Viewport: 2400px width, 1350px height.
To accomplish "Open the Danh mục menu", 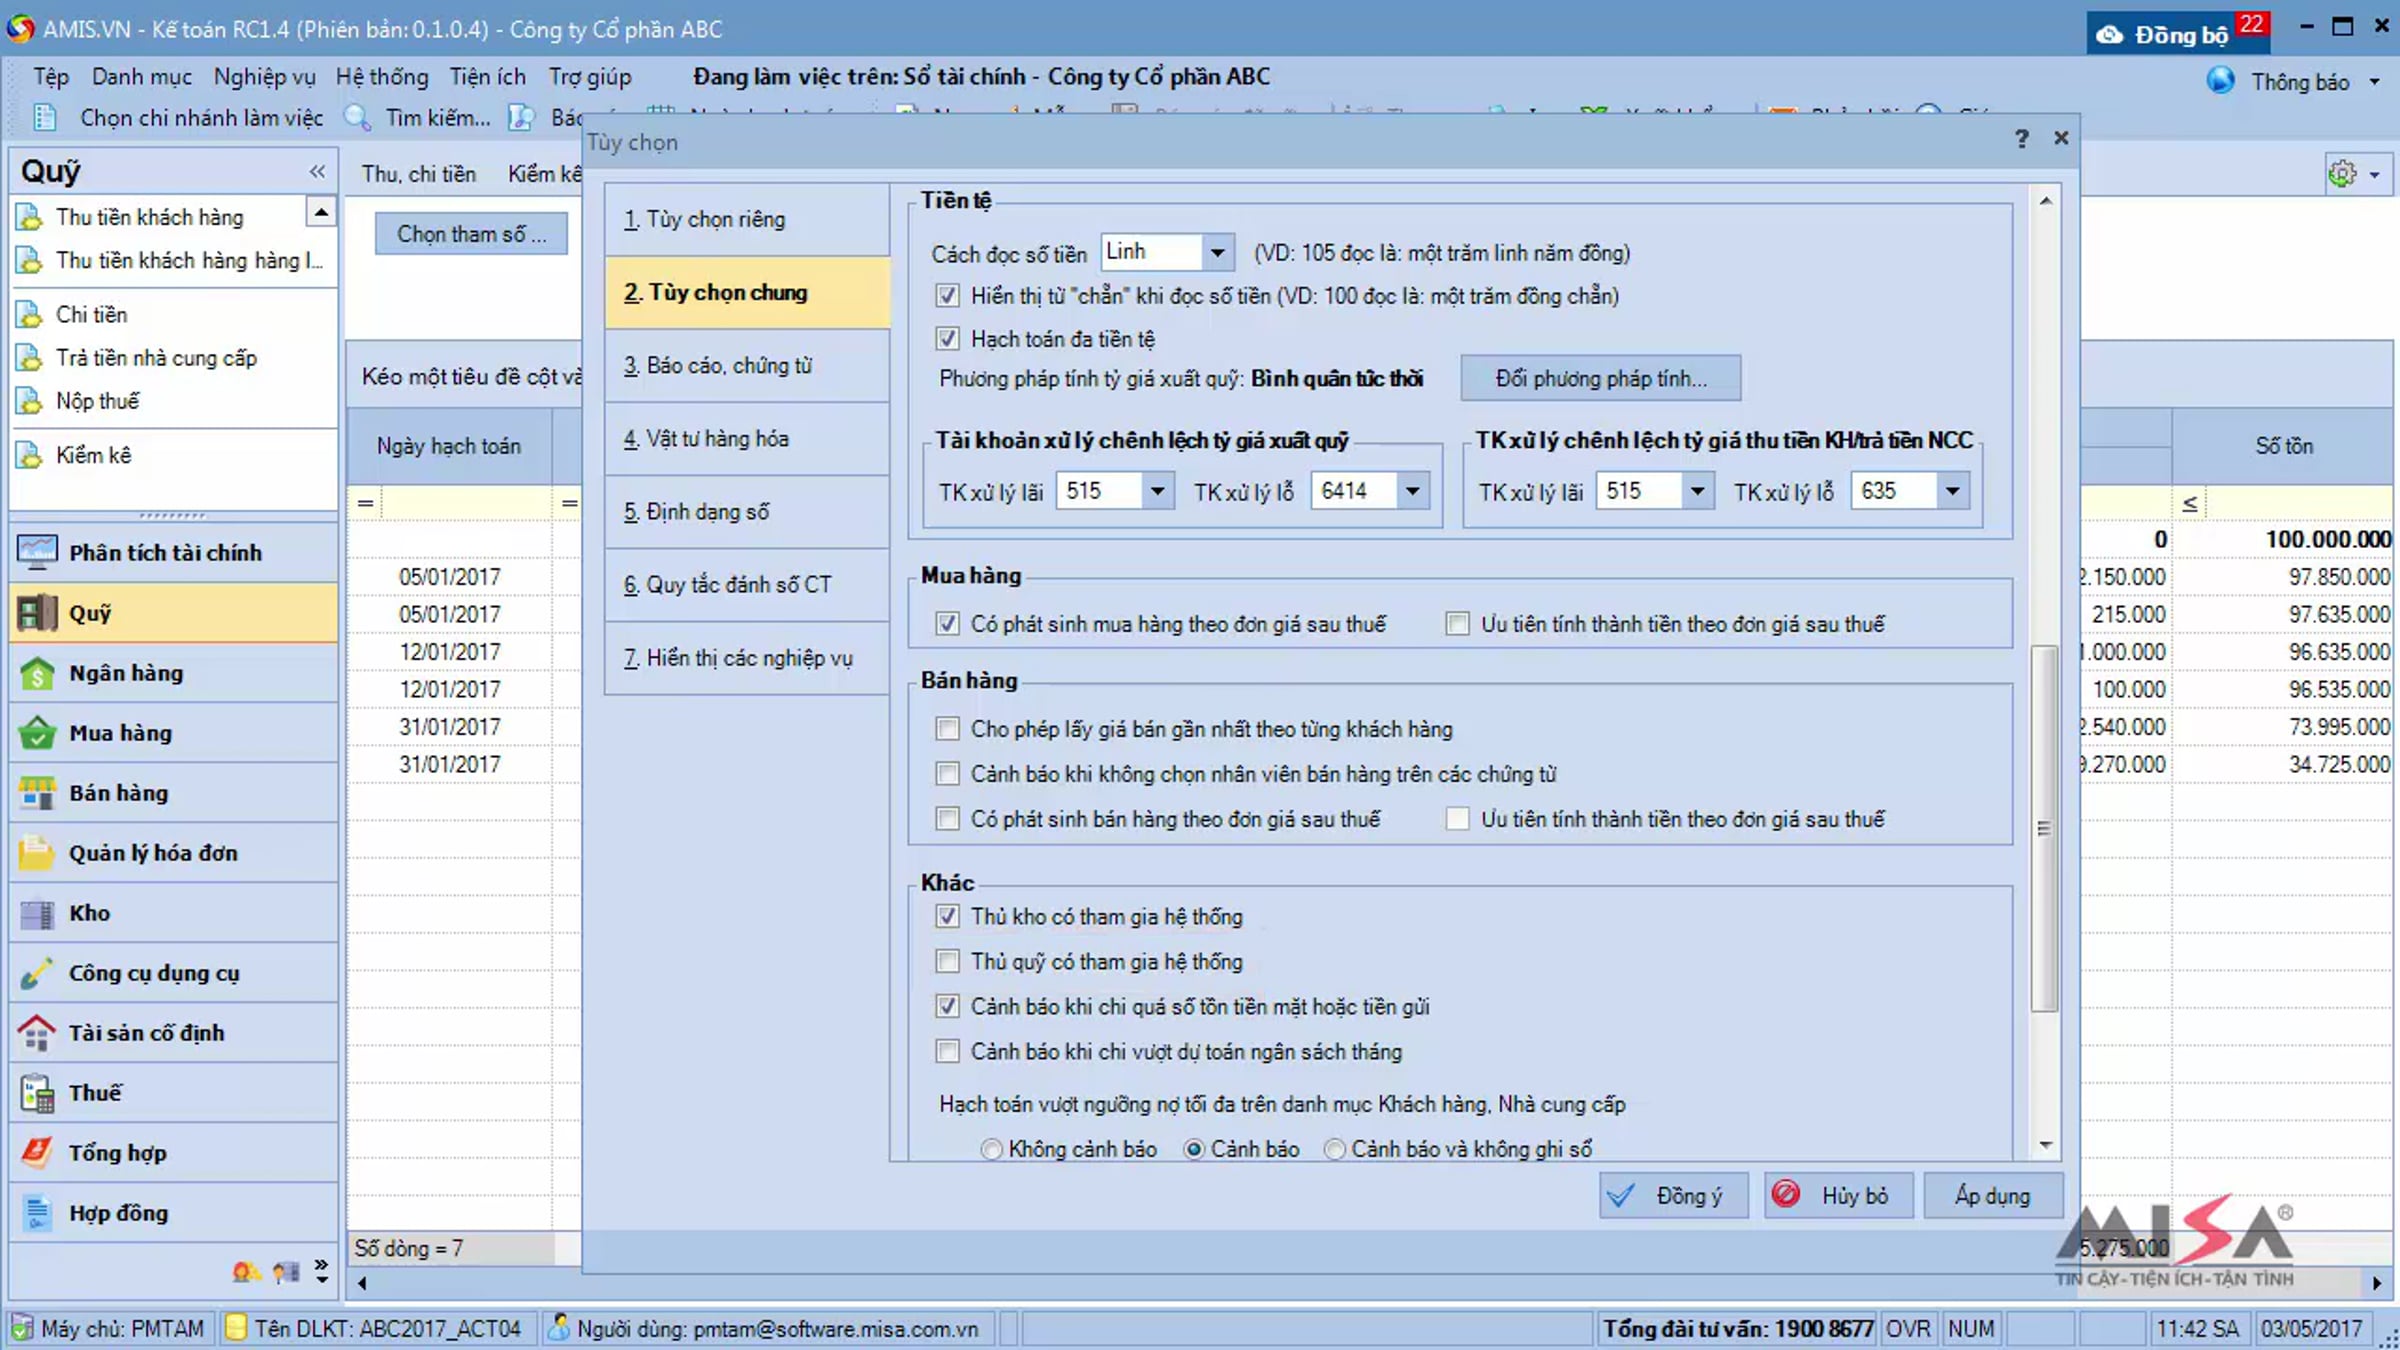I will pos(141,77).
